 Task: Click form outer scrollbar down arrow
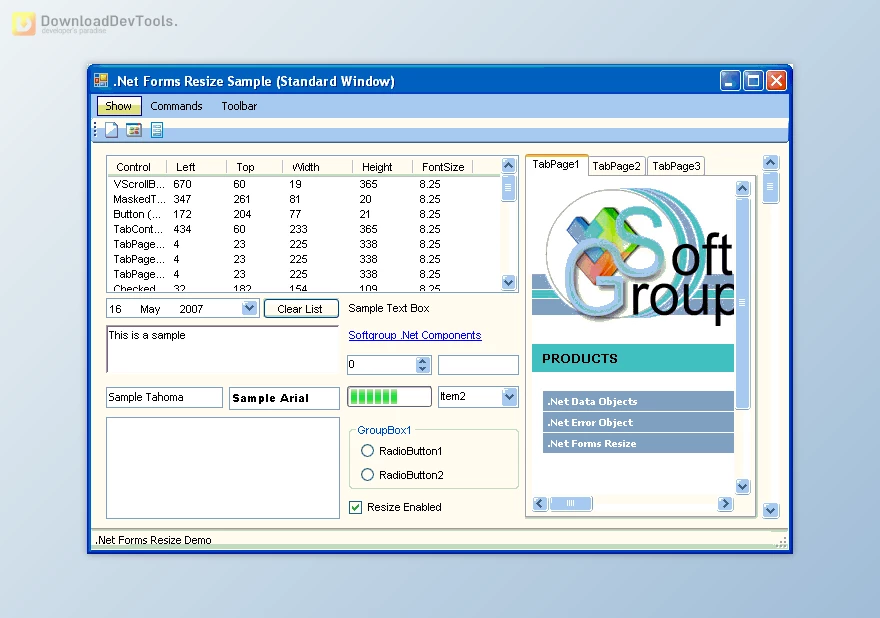tap(771, 510)
